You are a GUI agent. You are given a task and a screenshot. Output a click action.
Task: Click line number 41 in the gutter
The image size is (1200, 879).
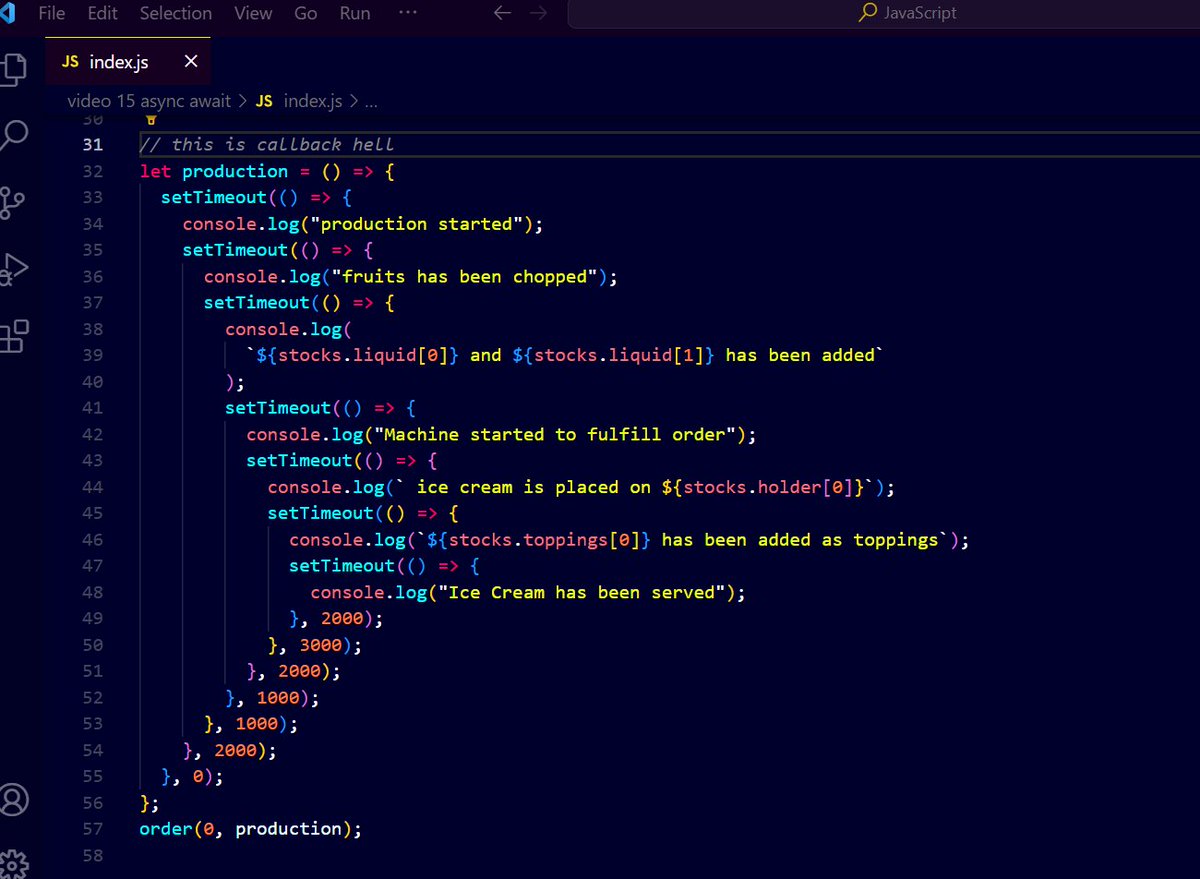(92, 408)
